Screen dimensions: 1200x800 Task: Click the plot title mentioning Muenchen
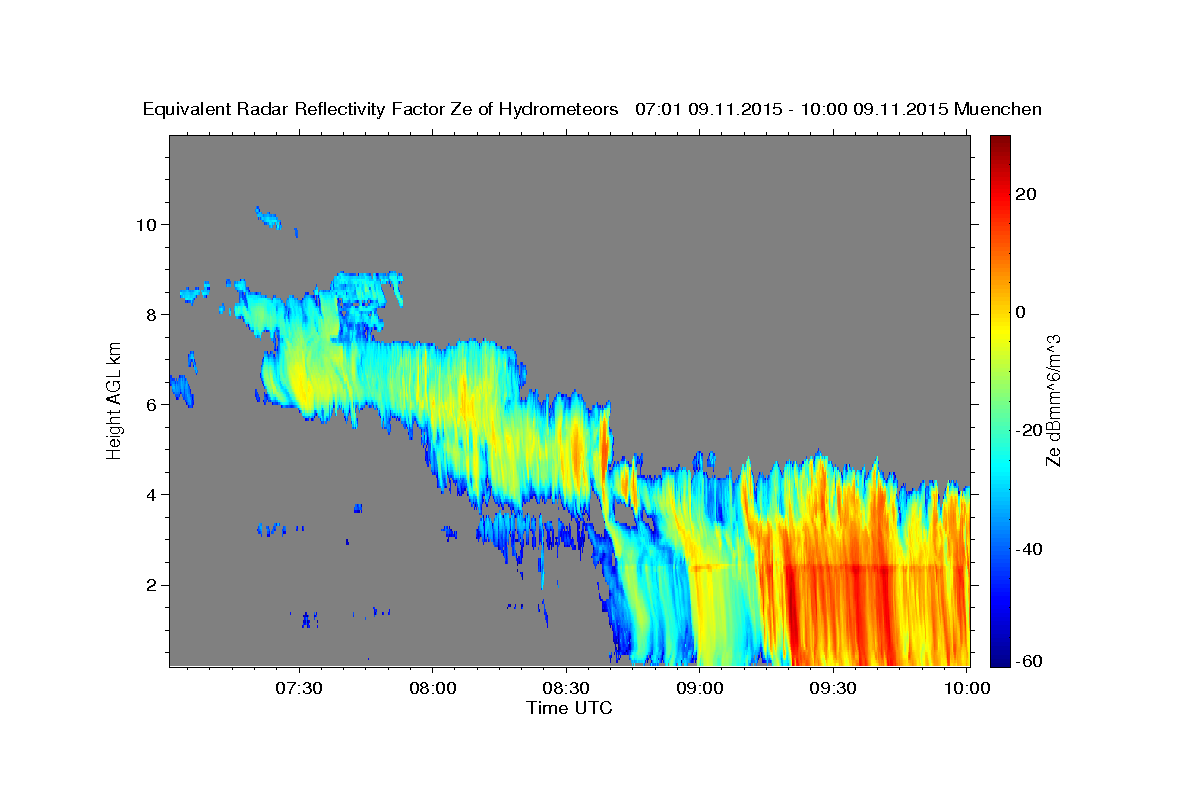pos(592,109)
